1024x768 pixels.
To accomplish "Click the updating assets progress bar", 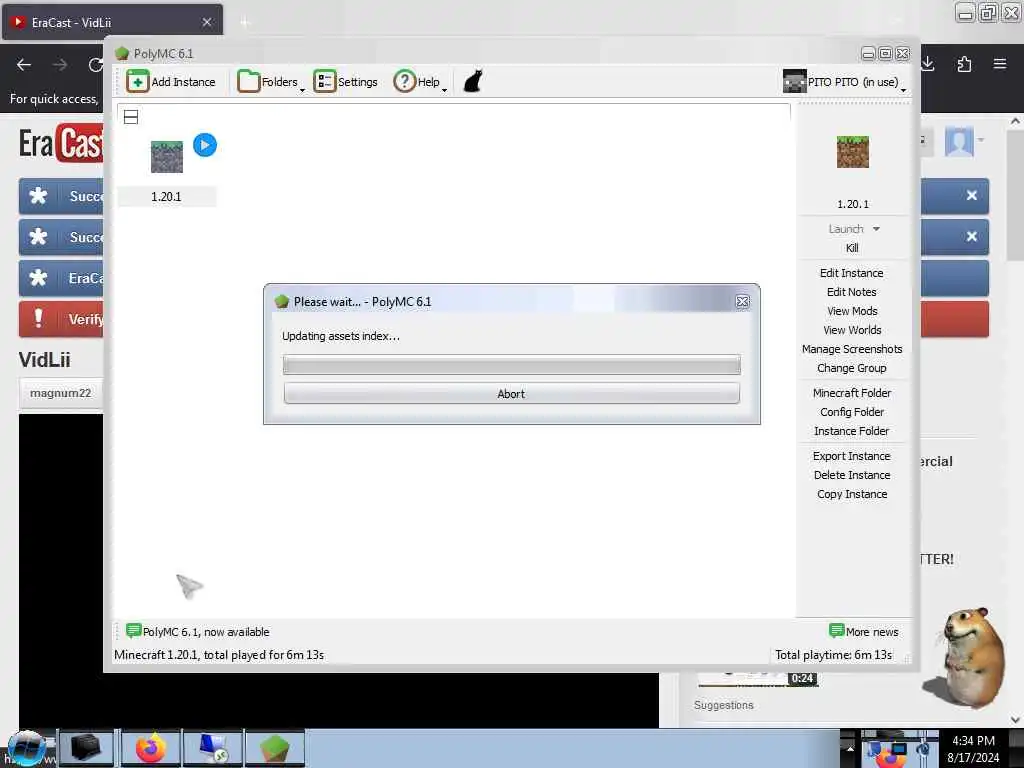I will (x=511, y=364).
